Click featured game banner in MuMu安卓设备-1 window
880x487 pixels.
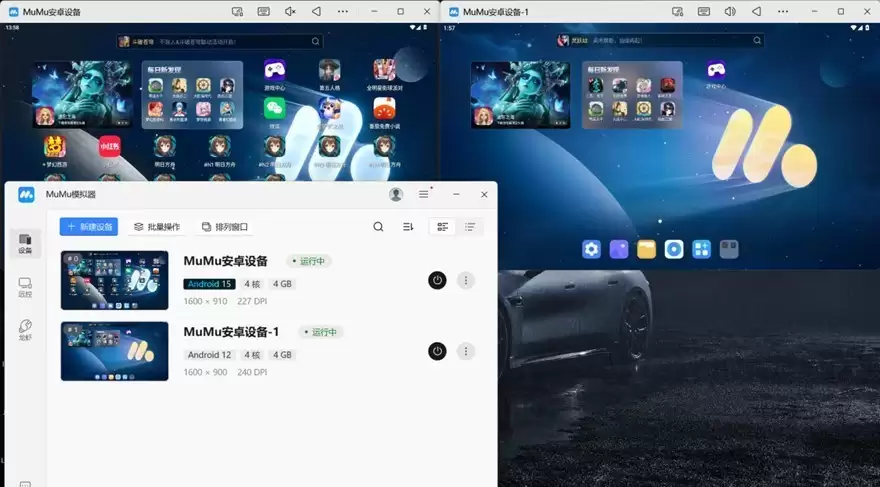pos(521,95)
